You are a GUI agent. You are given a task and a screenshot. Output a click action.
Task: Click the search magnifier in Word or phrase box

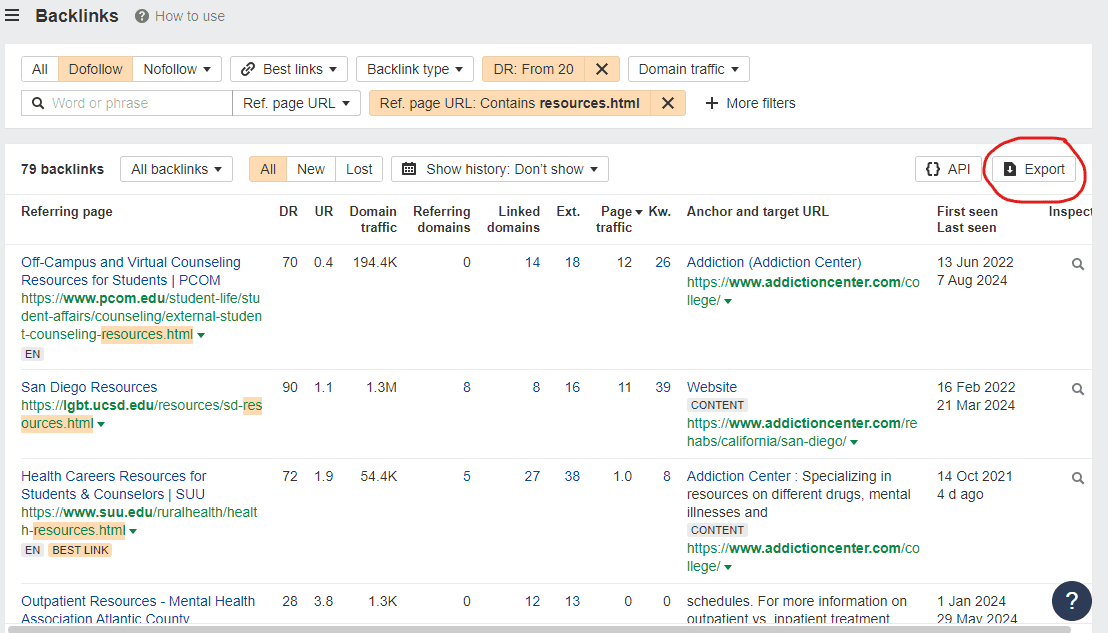point(38,103)
